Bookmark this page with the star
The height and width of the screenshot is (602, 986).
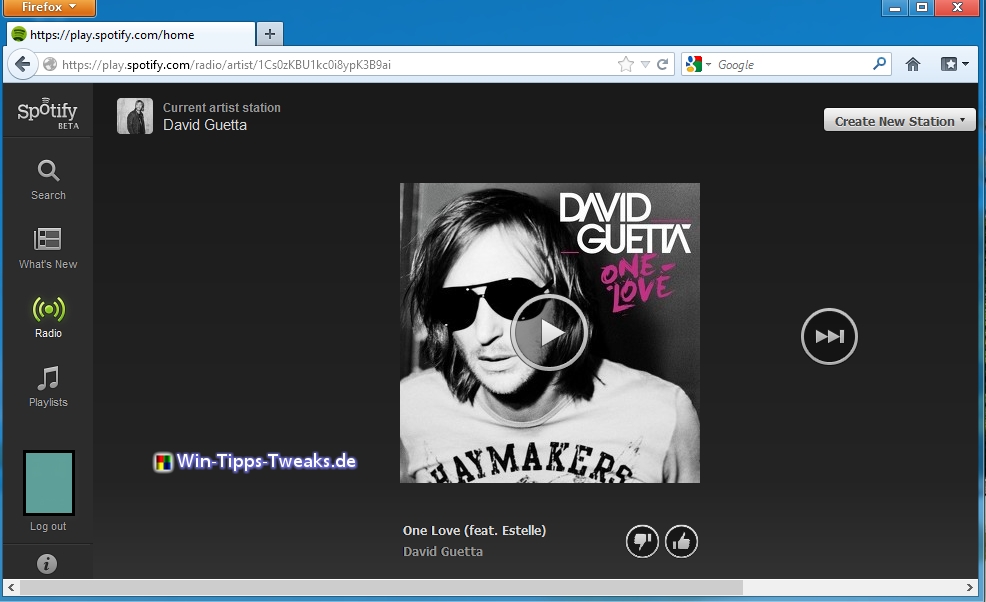coord(626,64)
